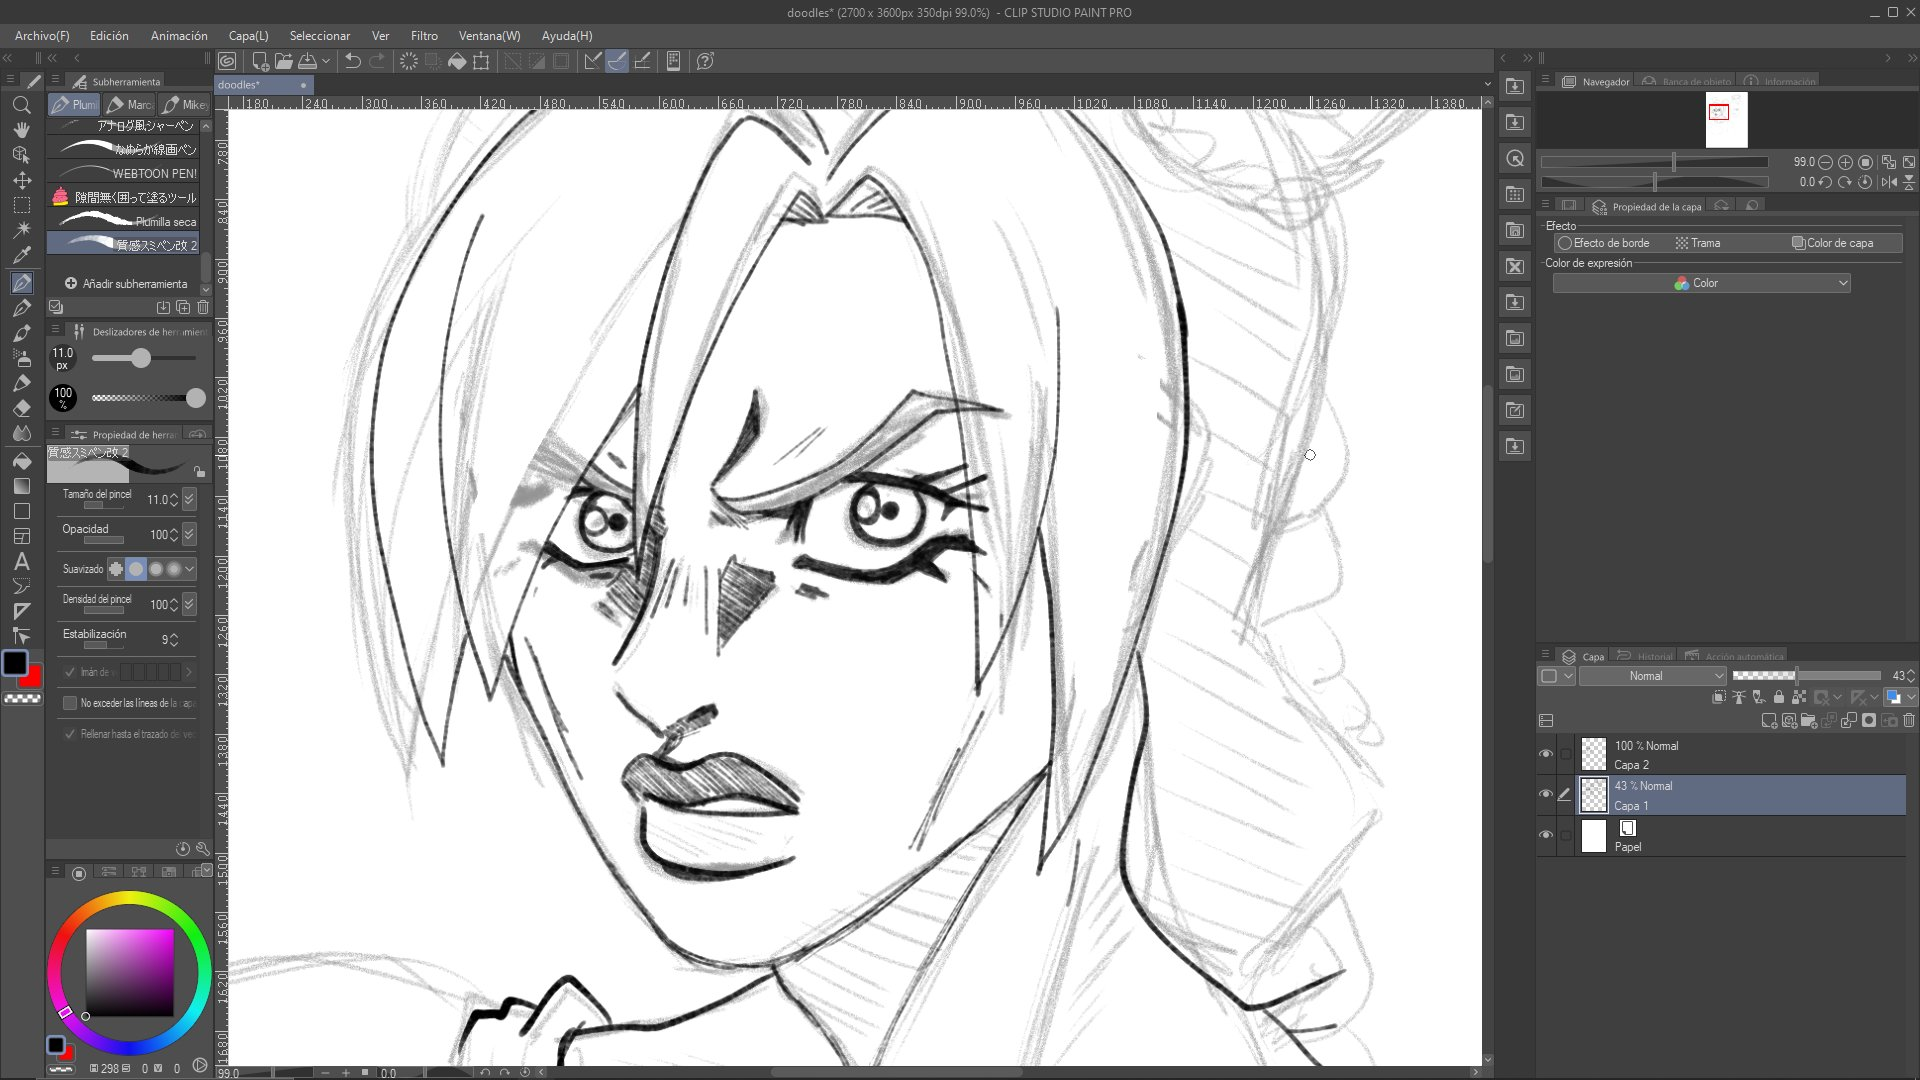Delete the layer with the trash icon
Viewport: 1920px width, 1080px height.
click(1908, 720)
